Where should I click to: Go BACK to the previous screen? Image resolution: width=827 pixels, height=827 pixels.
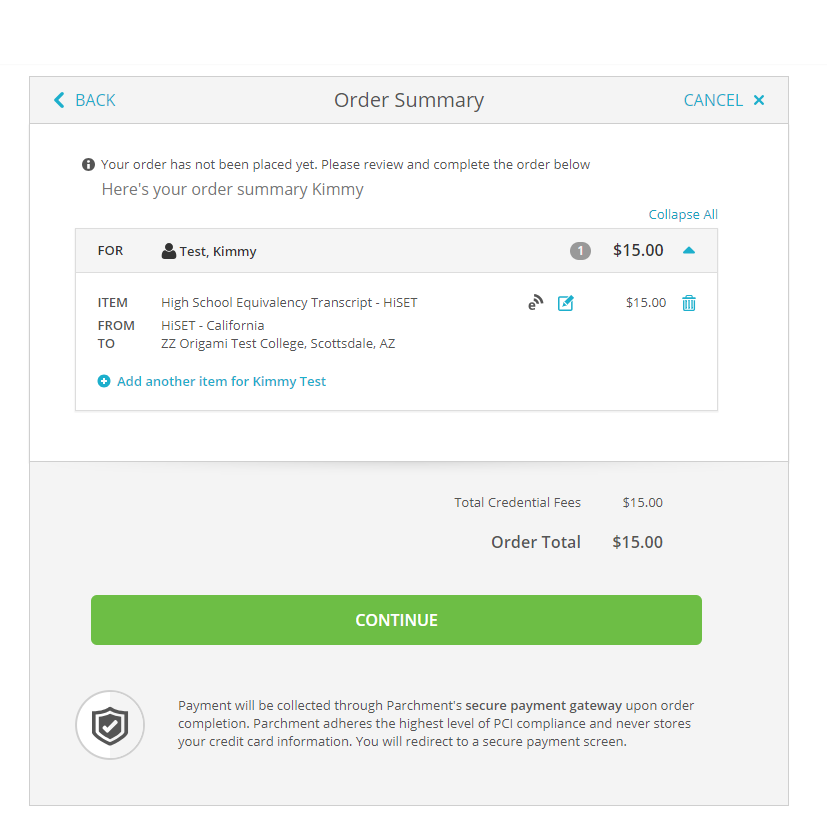(84, 100)
